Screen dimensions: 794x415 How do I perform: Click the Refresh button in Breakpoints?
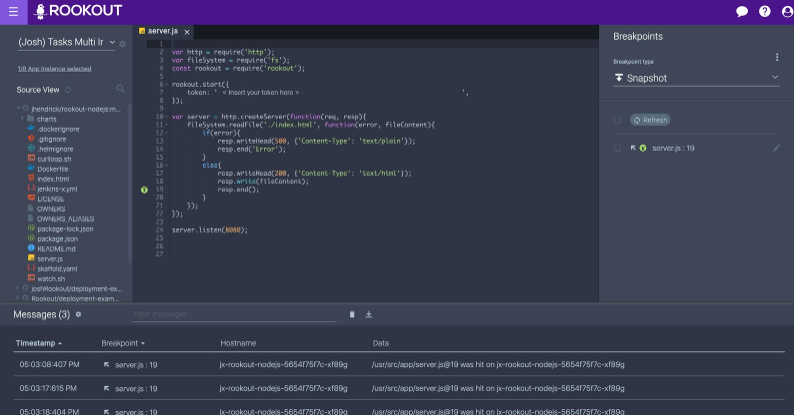coord(649,120)
